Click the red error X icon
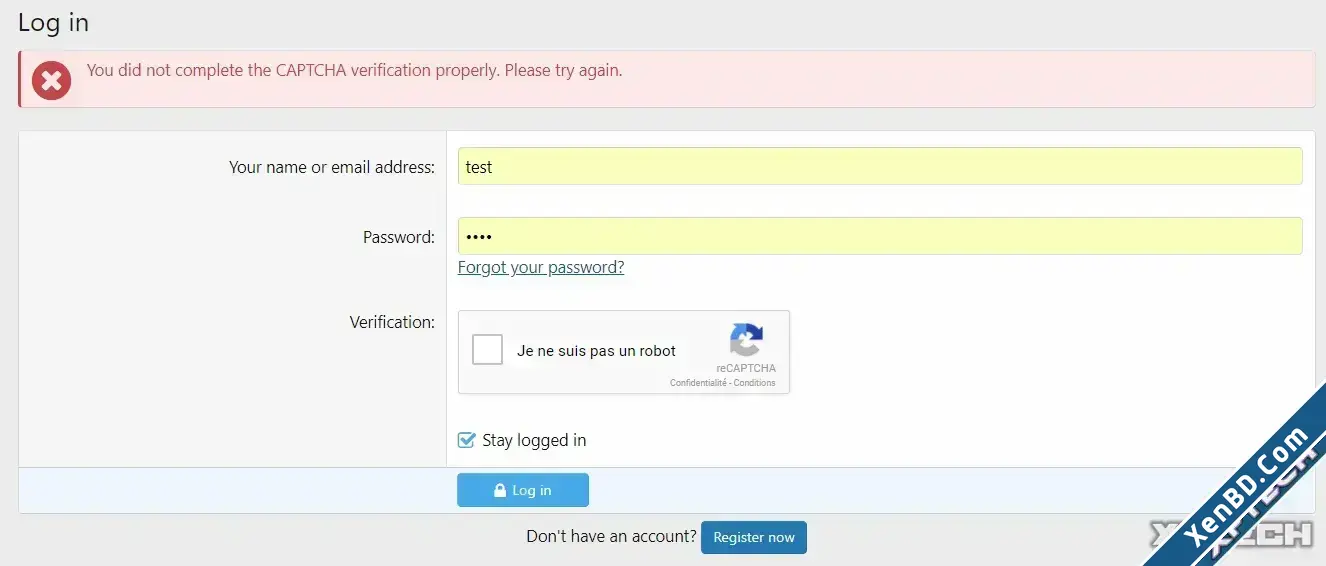Viewport: 1326px width, 566px height. (51, 80)
